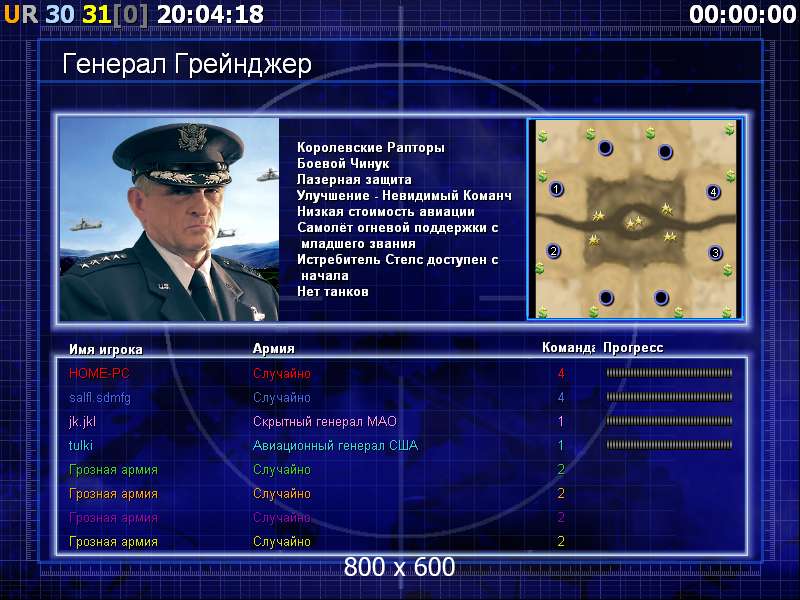Click 'Низкая стоимость авиации' line
Image resolution: width=800 pixels, height=600 pixels.
pos(386,212)
